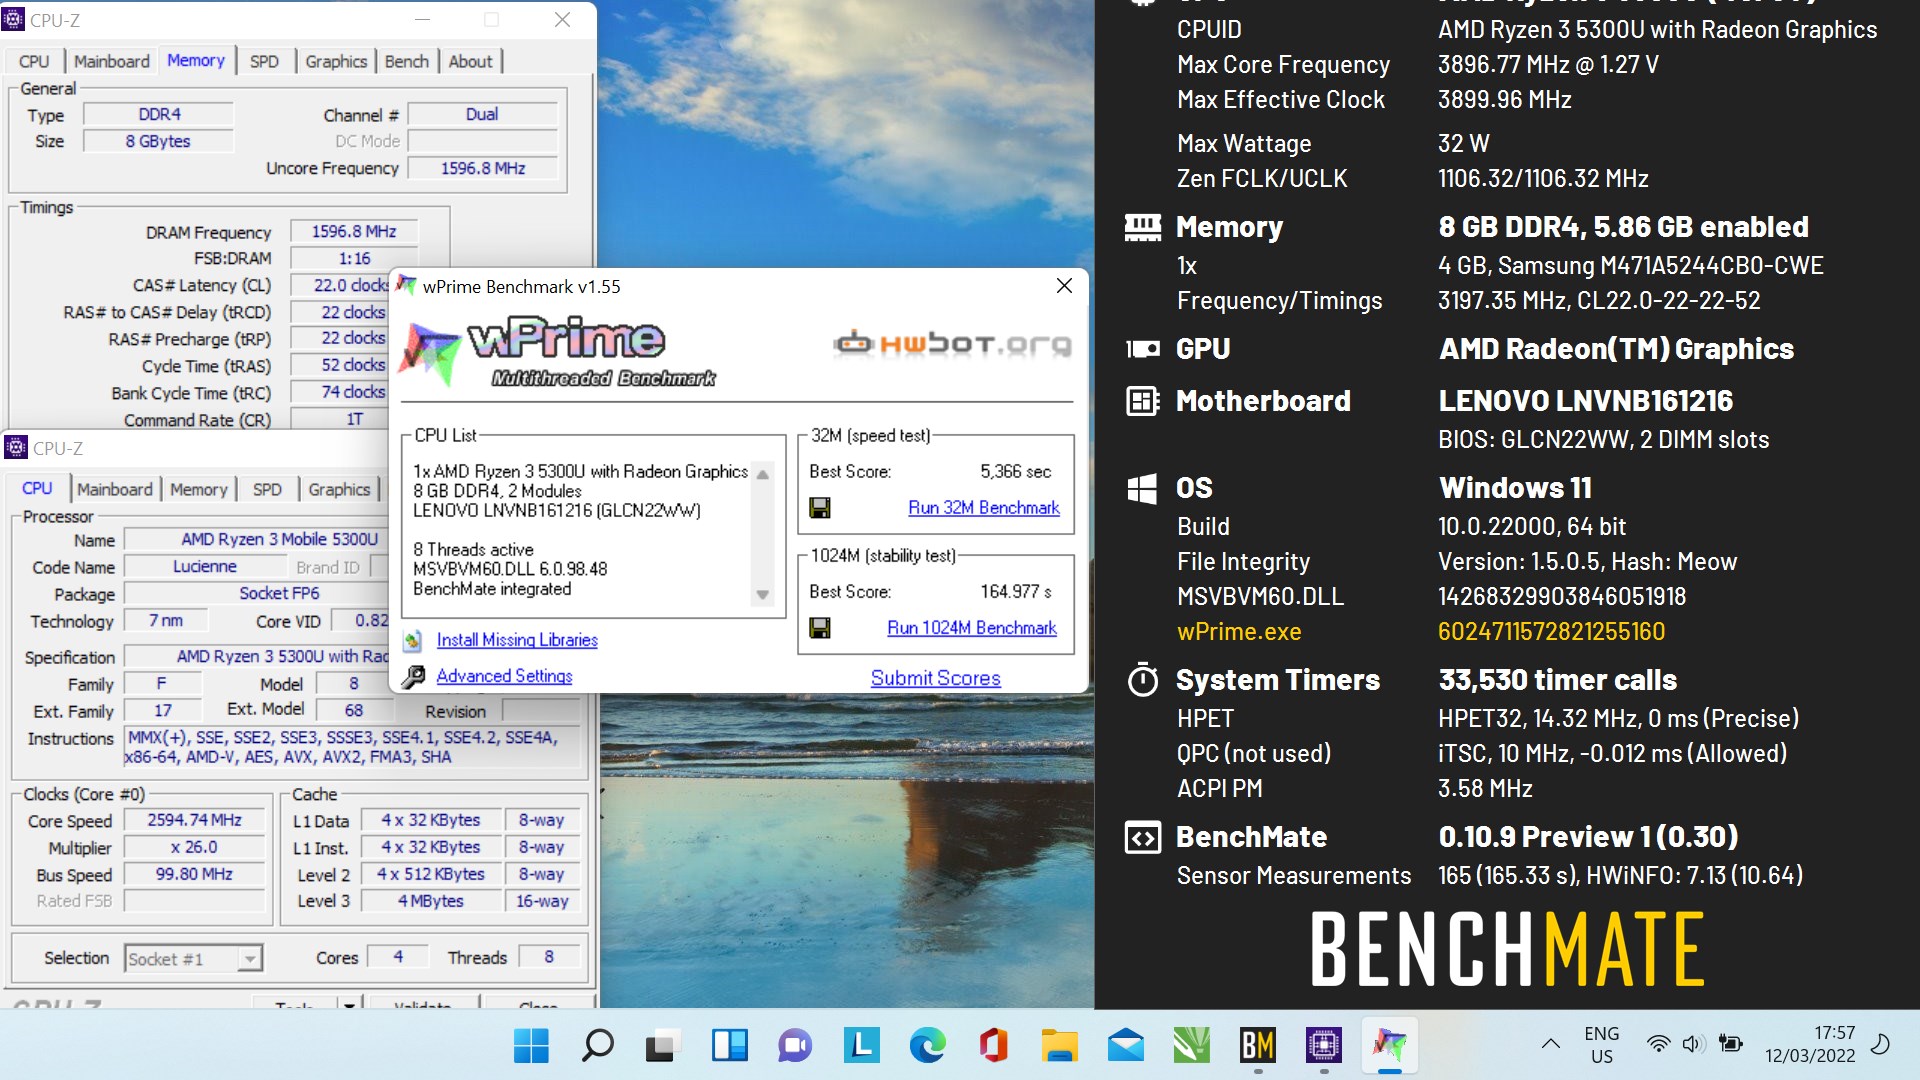Switch to the Graphics tab in the top CPU-Z window
Screen dimensions: 1920x1080
click(336, 61)
